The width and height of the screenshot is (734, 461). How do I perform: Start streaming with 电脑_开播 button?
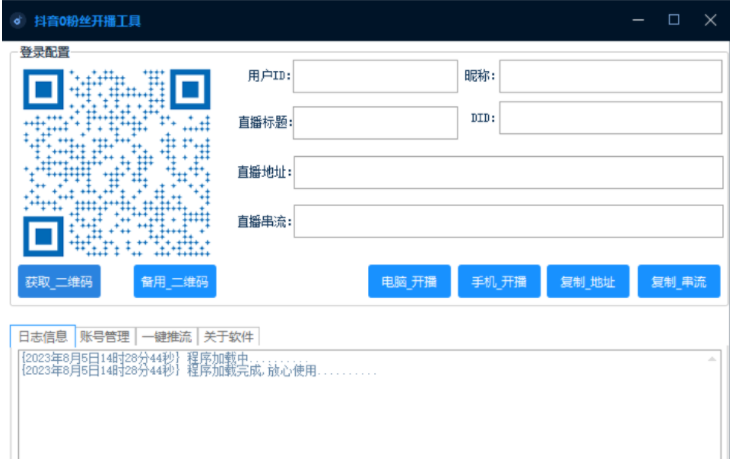coord(409,282)
